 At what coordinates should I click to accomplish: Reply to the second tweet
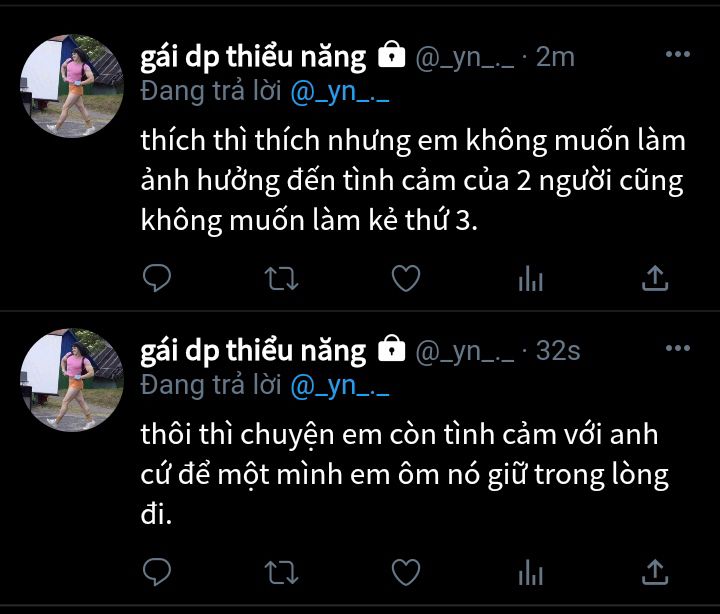tap(157, 572)
